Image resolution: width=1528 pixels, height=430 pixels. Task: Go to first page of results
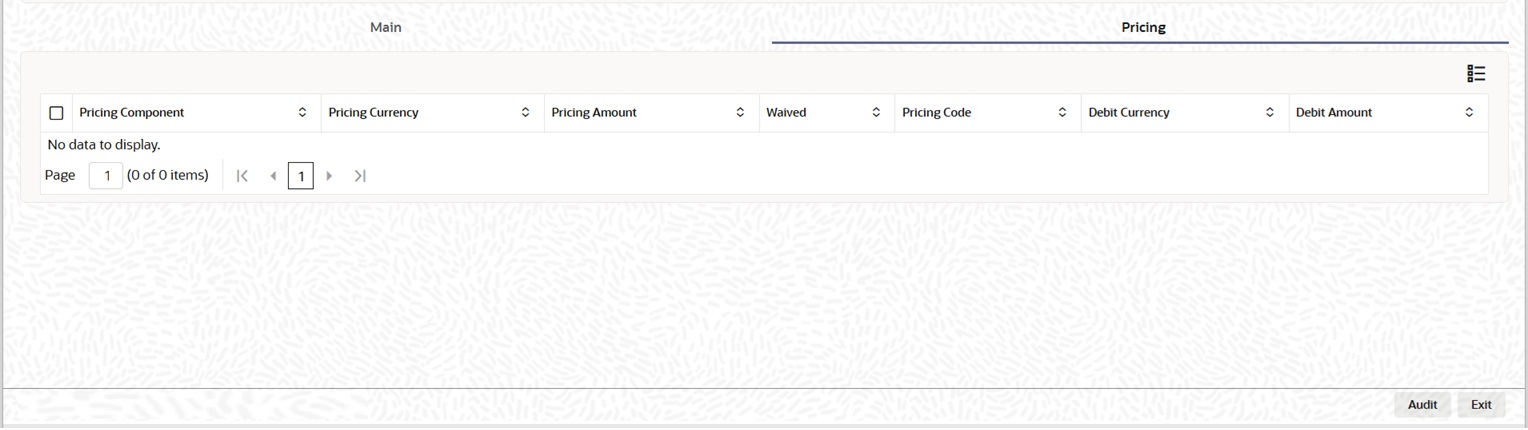click(242, 176)
